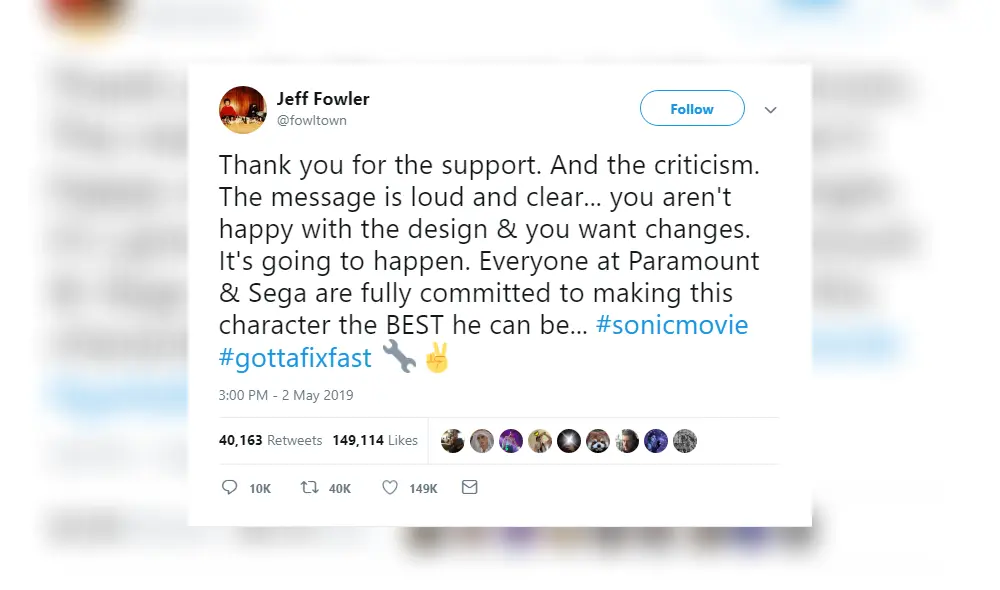The height and width of the screenshot is (590, 1000).
Task: Click the peace sign emoji
Action: tap(438, 357)
